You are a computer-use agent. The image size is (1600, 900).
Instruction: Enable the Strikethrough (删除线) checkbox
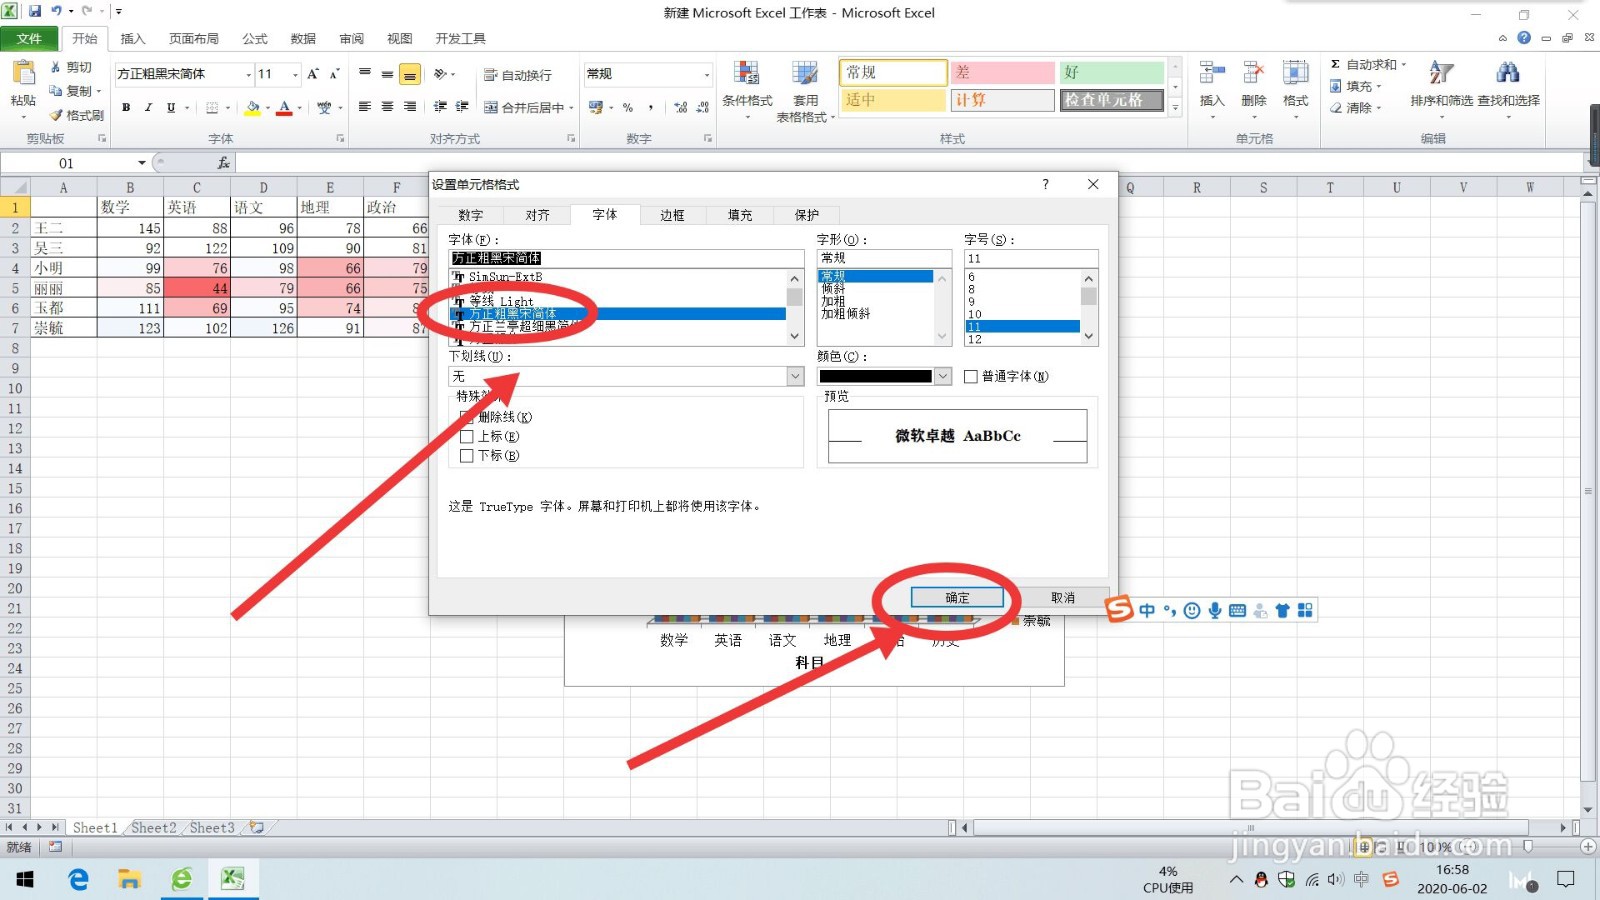click(466, 417)
